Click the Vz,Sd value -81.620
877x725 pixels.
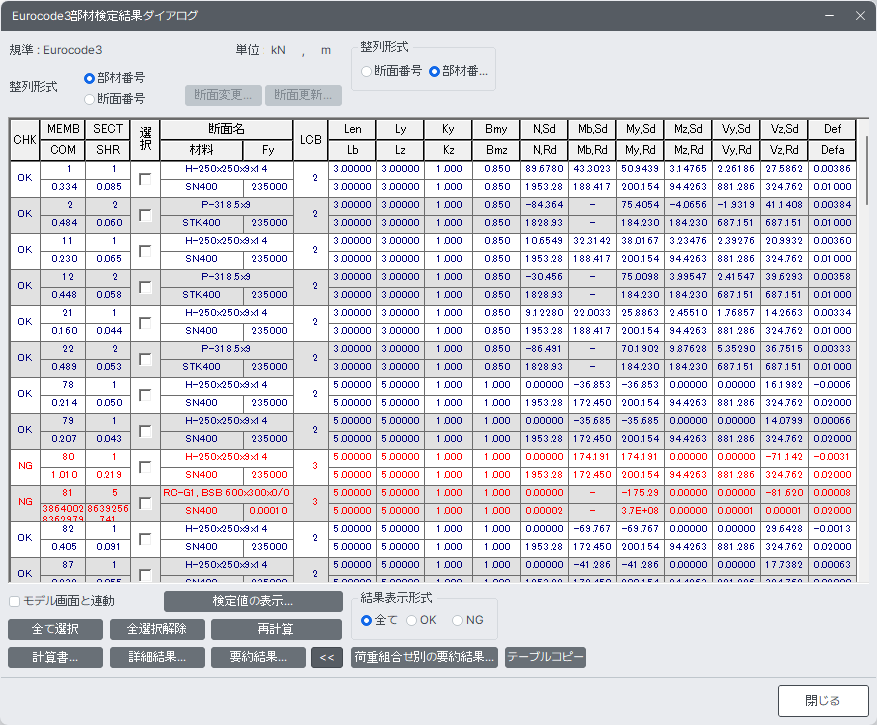[784, 493]
